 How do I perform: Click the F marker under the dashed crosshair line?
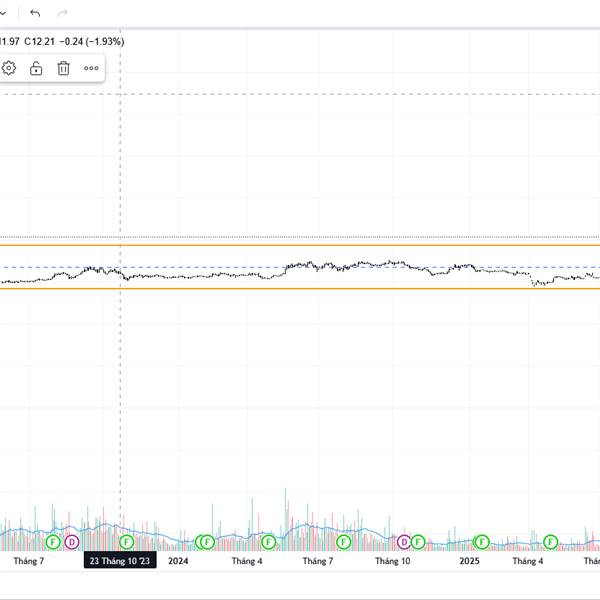click(x=127, y=542)
